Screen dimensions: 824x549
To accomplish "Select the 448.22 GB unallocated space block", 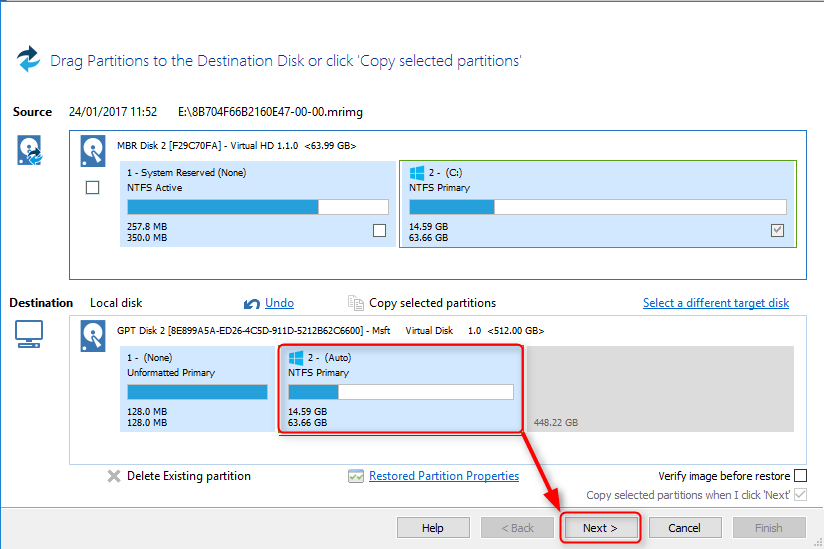I will point(660,389).
